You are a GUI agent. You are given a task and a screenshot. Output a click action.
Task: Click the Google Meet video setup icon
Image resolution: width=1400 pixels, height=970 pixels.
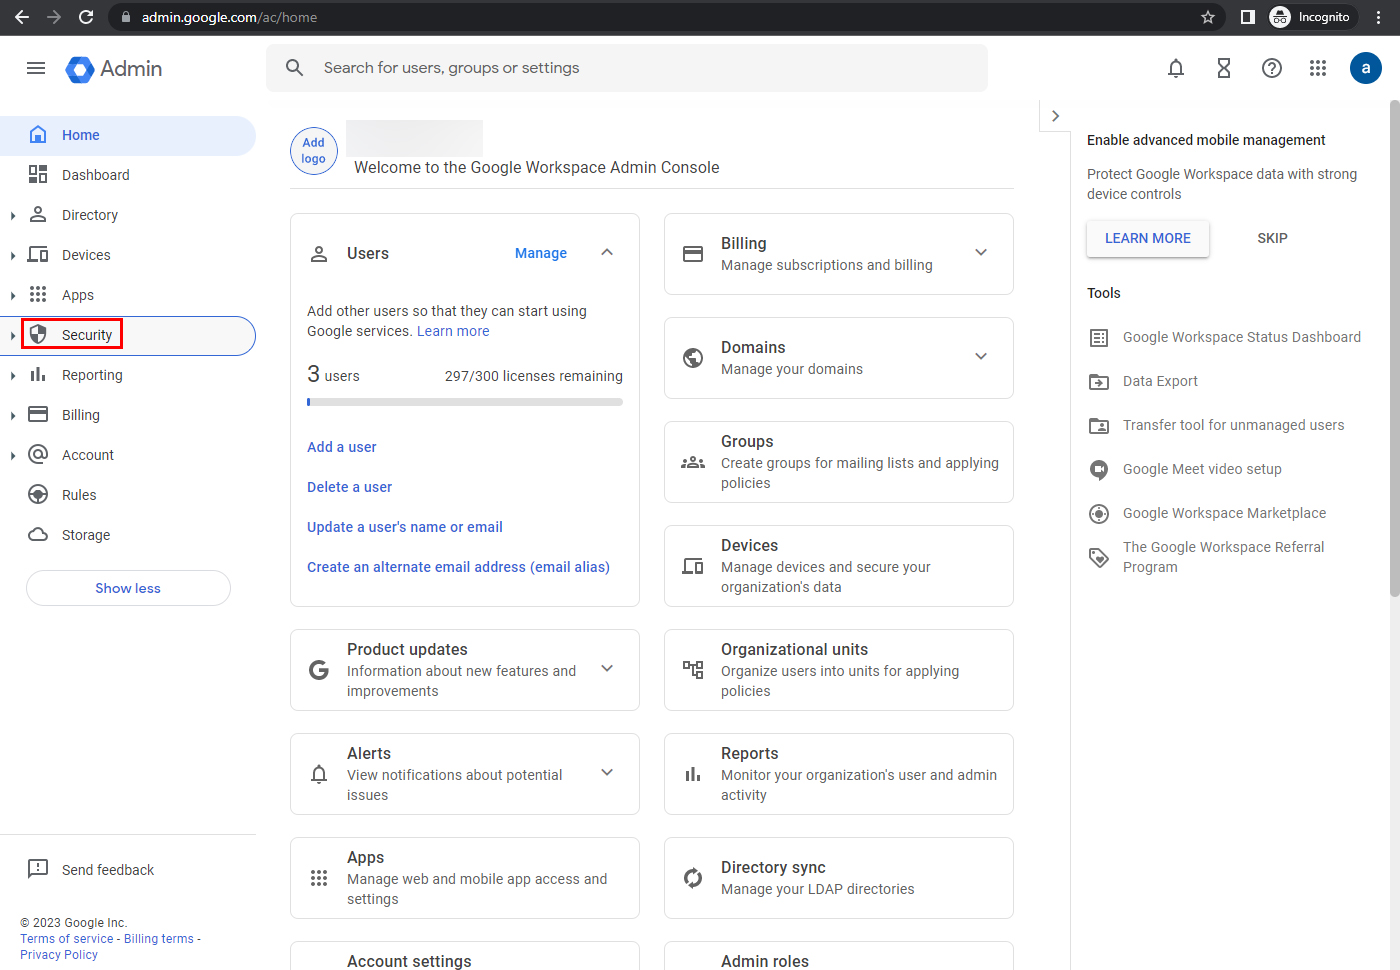point(1099,469)
